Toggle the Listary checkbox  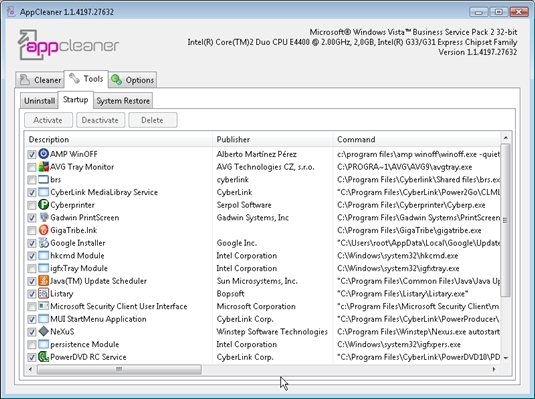click(32, 294)
